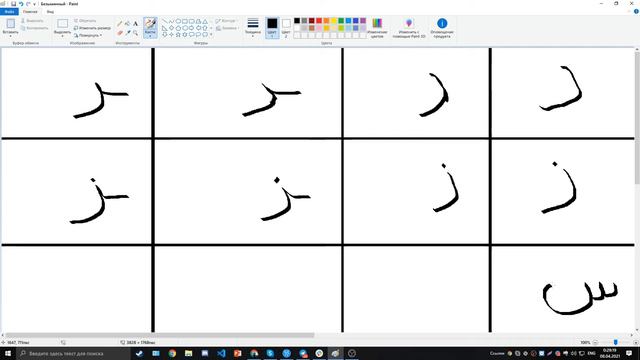Click the Paste (Вставить) clipboard icon

11,23
